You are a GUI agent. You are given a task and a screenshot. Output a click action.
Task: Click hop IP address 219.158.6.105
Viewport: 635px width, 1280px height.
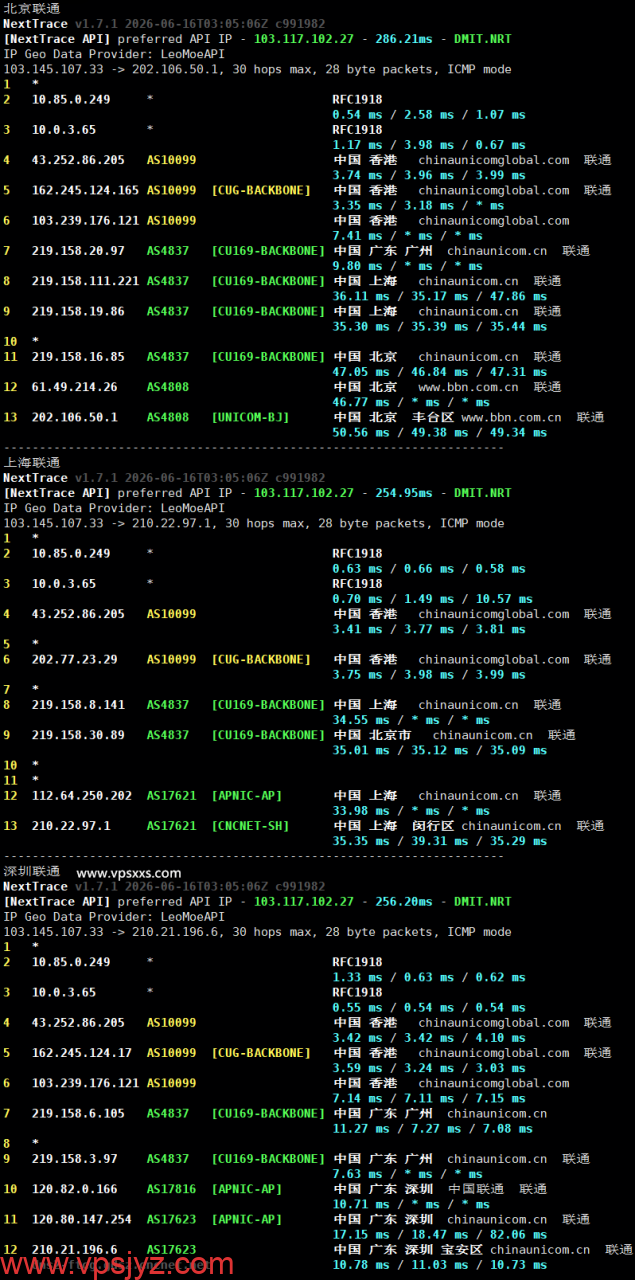(78, 1114)
